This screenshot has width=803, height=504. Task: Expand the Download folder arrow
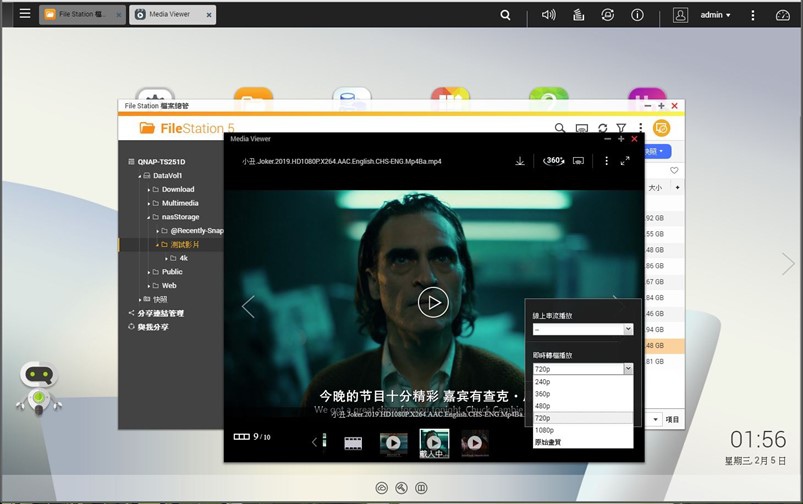149,190
